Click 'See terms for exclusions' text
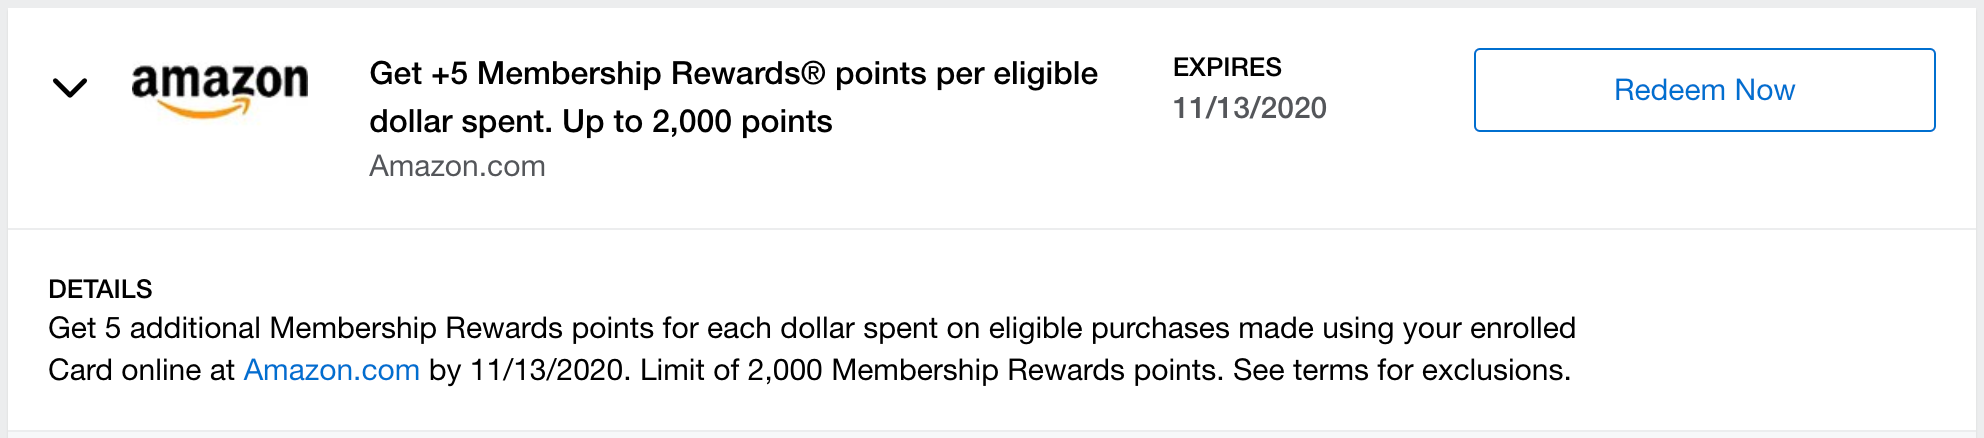1984x438 pixels. click(x=1401, y=370)
